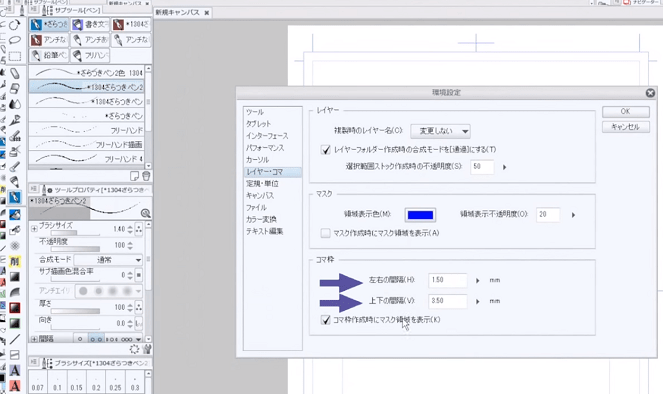This screenshot has height=394, width=663.
Task: Expand the 間隔 plus expander
Action: point(34,339)
